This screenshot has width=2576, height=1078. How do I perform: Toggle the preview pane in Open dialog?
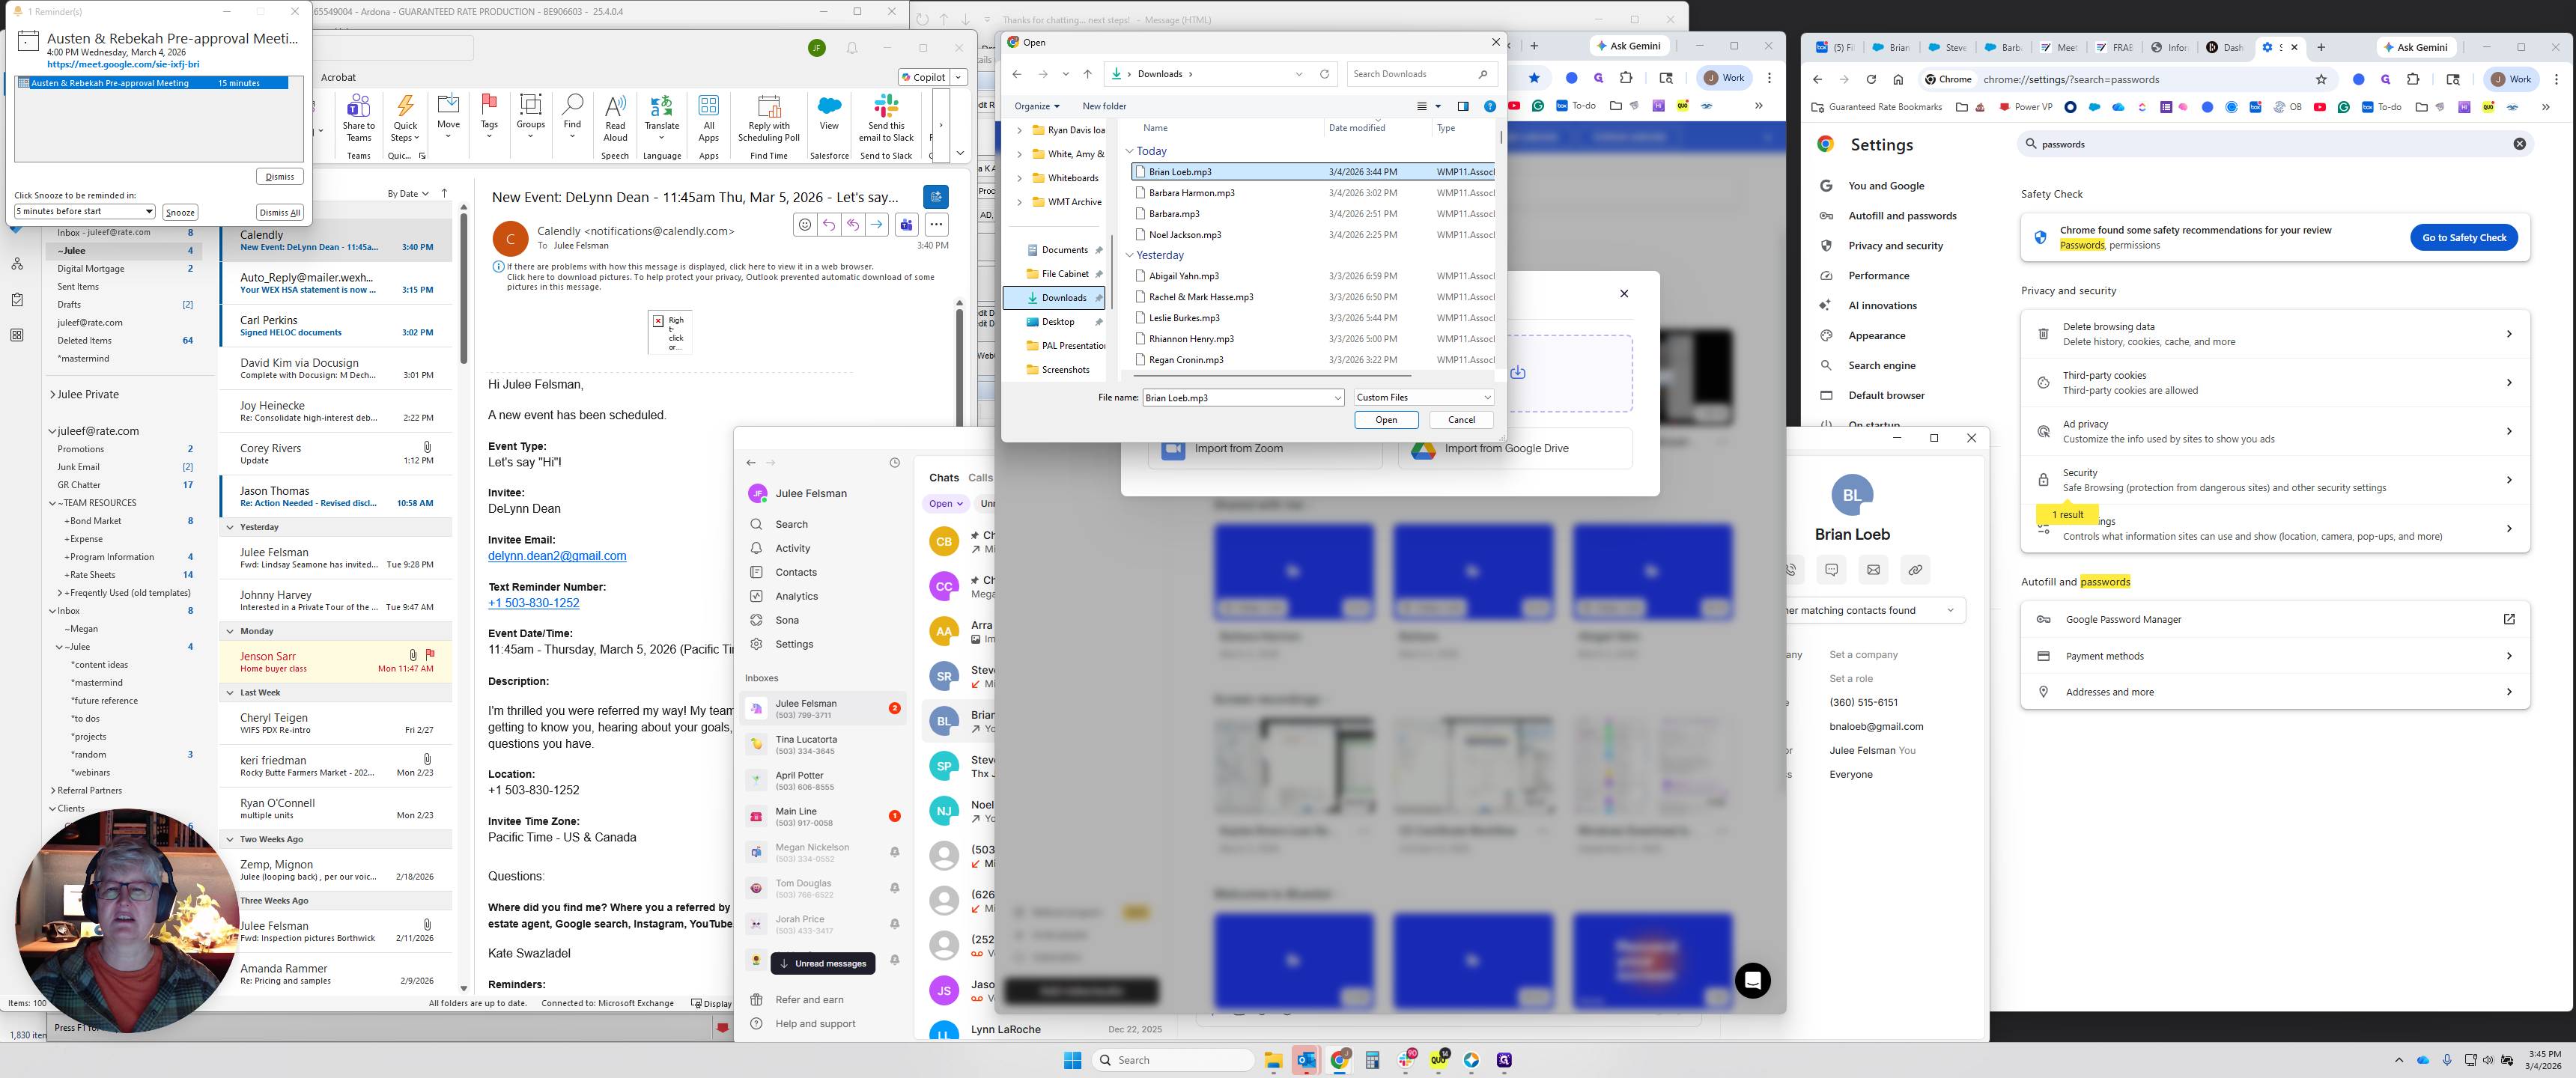click(x=1462, y=106)
